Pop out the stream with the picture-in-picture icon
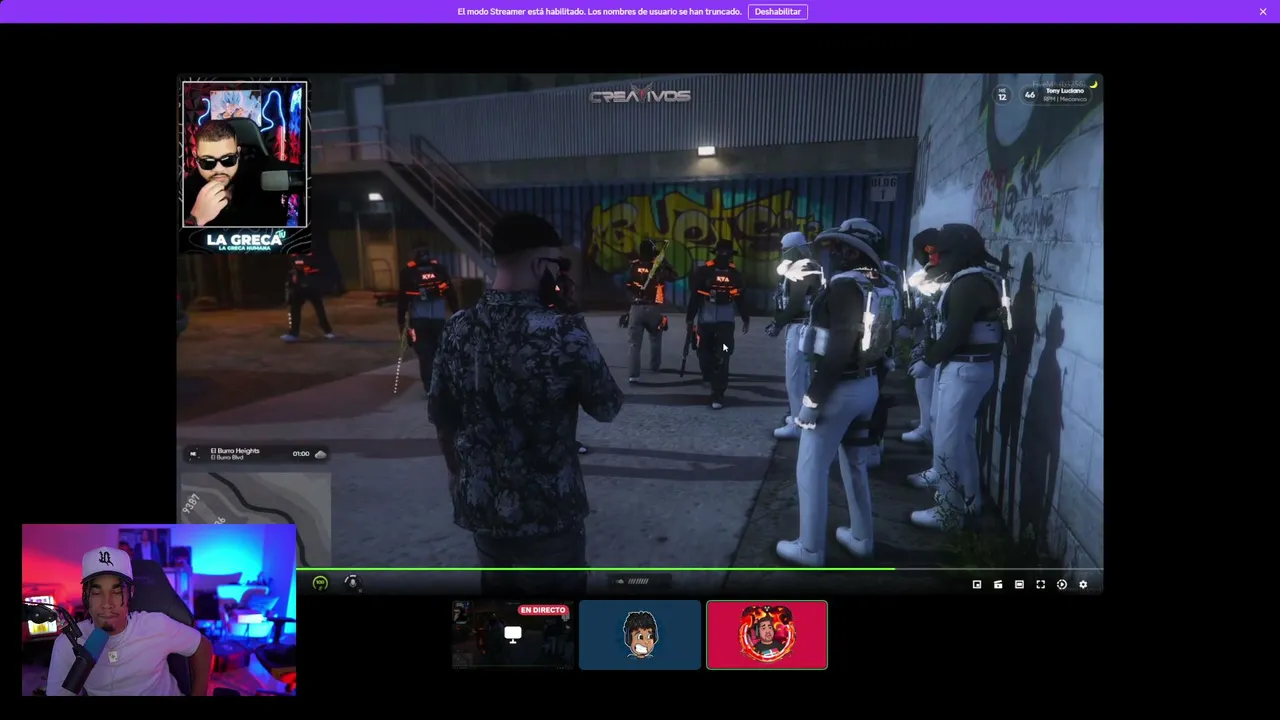 click(977, 585)
